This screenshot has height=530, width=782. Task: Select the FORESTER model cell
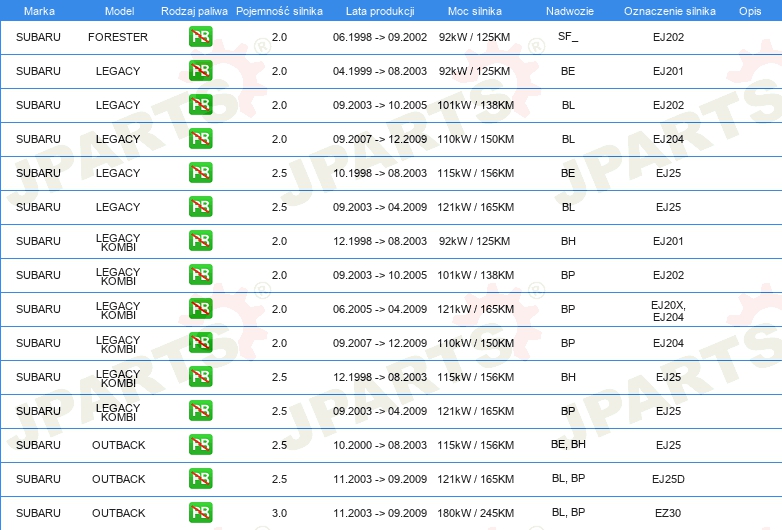[118, 37]
